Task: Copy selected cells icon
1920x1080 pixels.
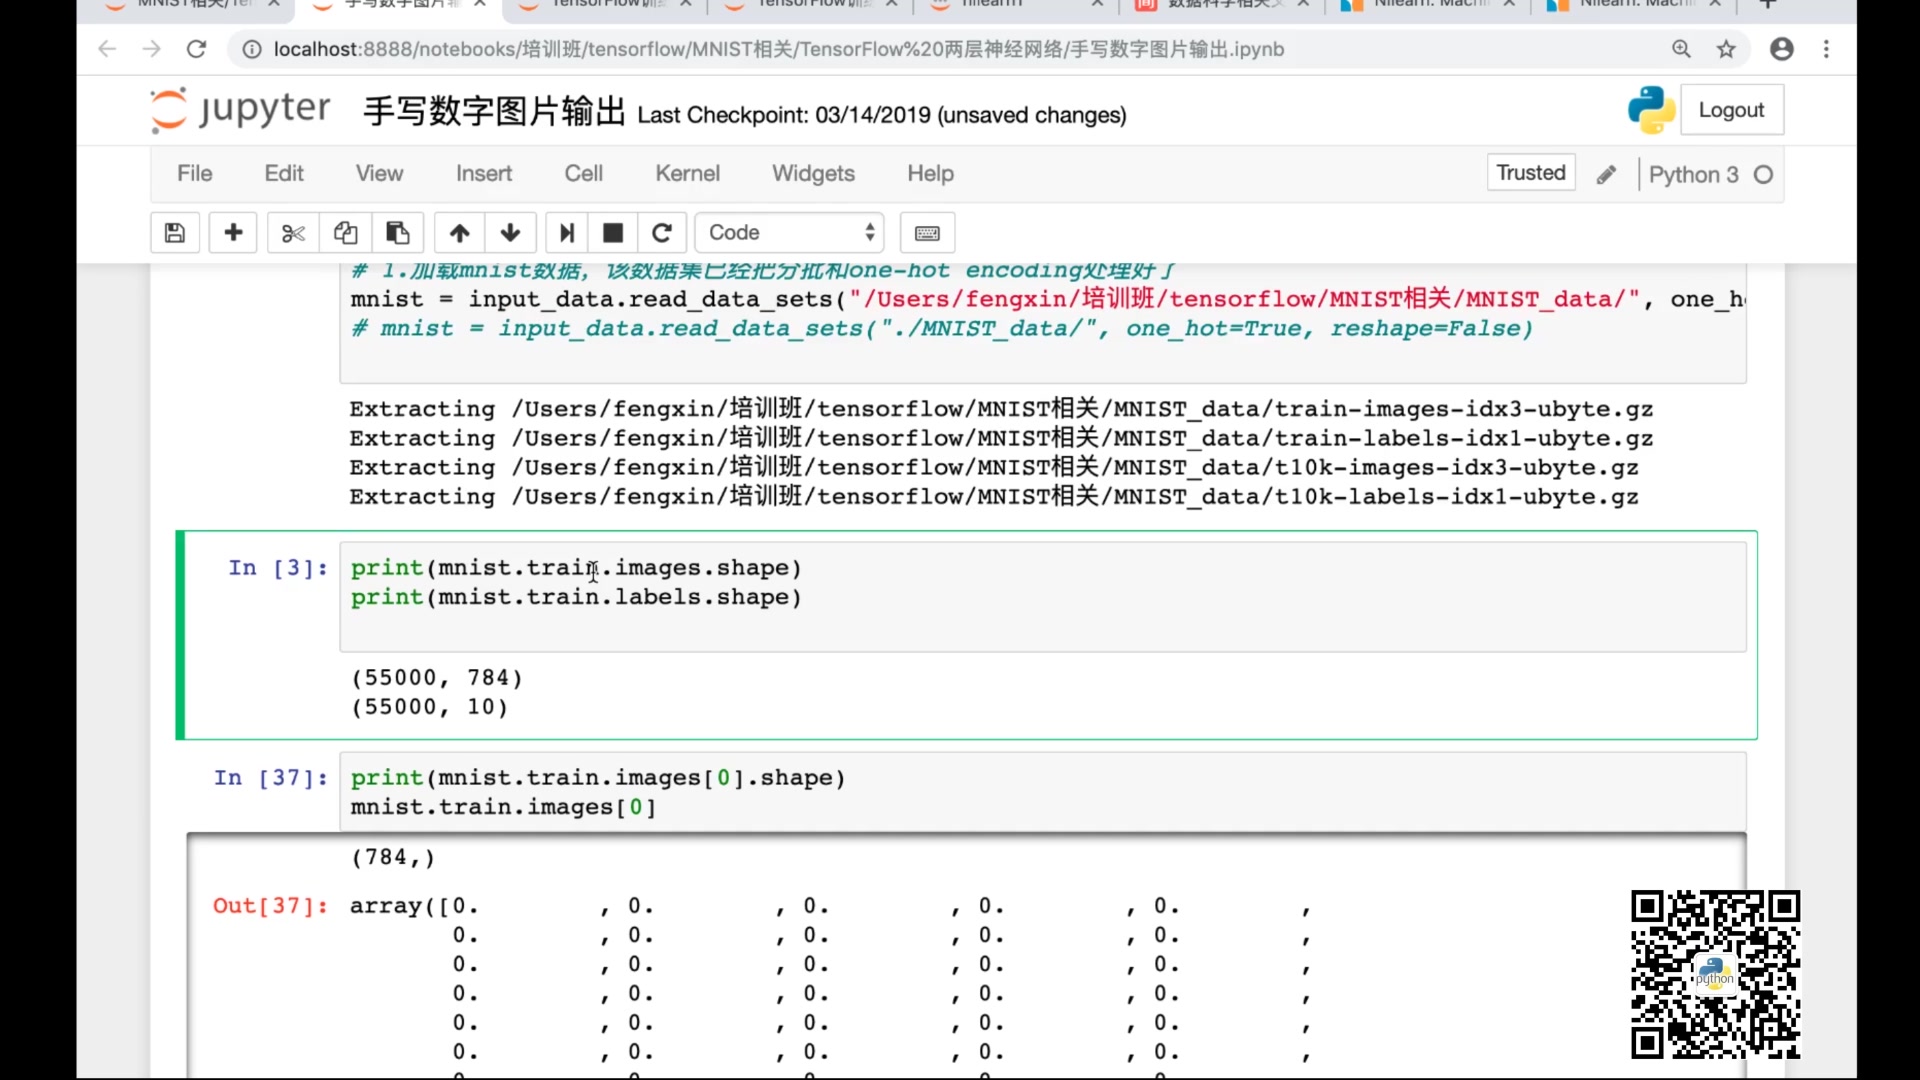Action: click(346, 233)
